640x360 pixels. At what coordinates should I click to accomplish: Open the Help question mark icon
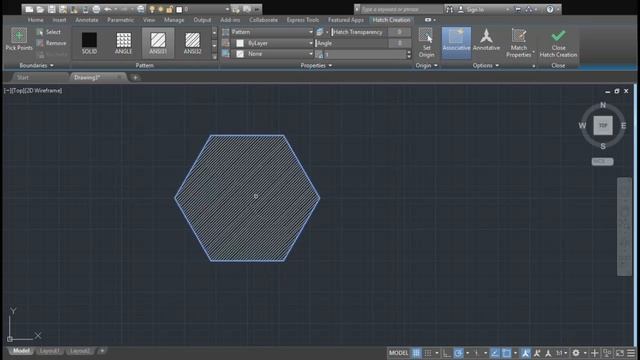(x=550, y=9)
